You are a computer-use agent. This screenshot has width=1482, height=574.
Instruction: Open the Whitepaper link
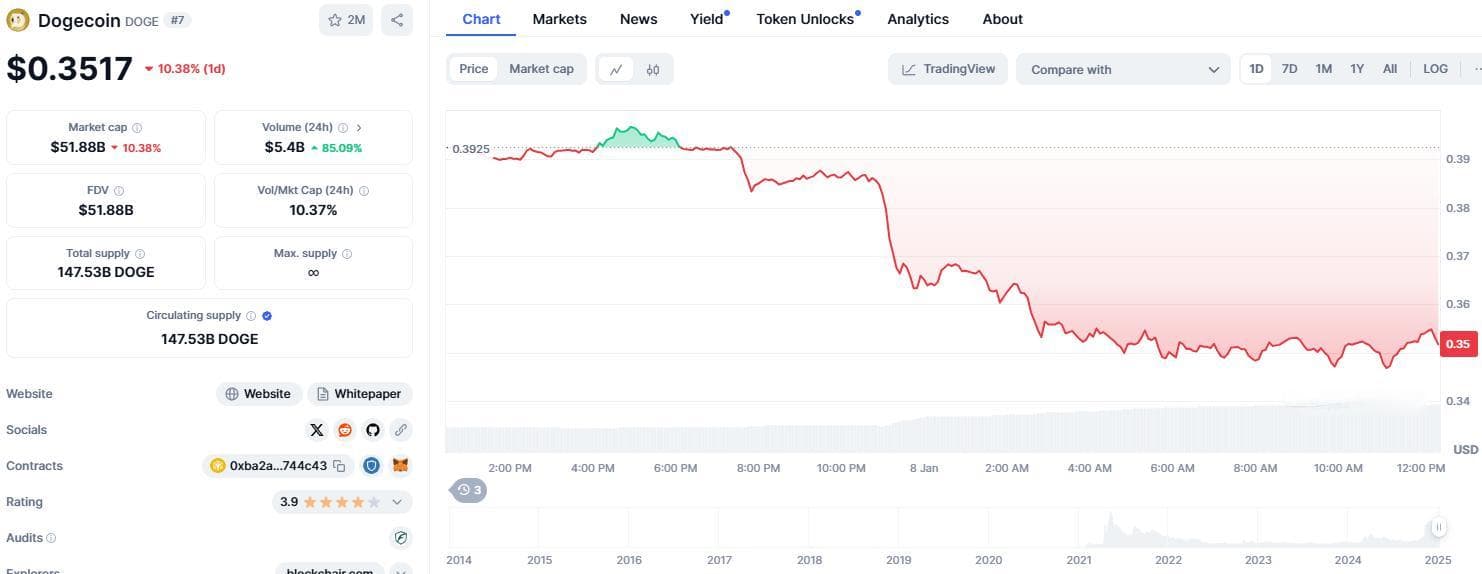(360, 394)
